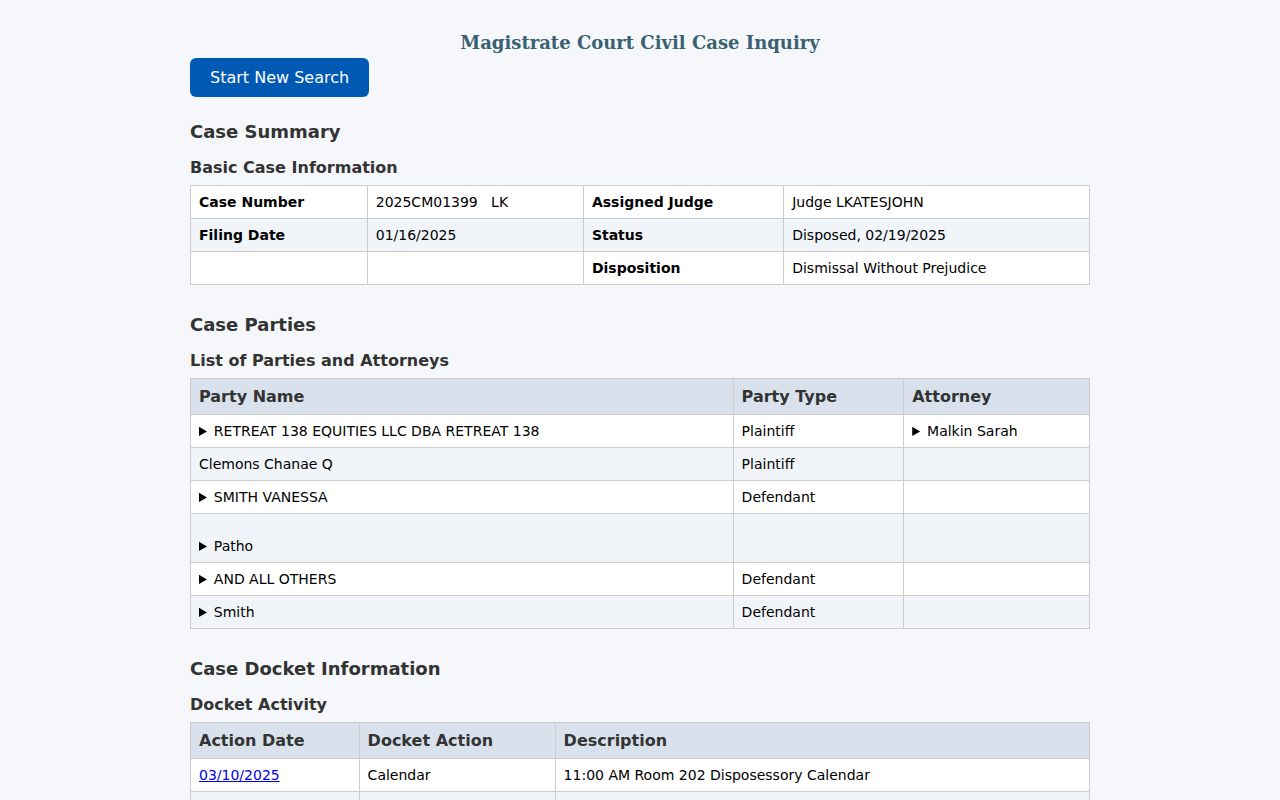Expand the SMITH VANESSA defendant row
1280x800 pixels.
tap(263, 497)
